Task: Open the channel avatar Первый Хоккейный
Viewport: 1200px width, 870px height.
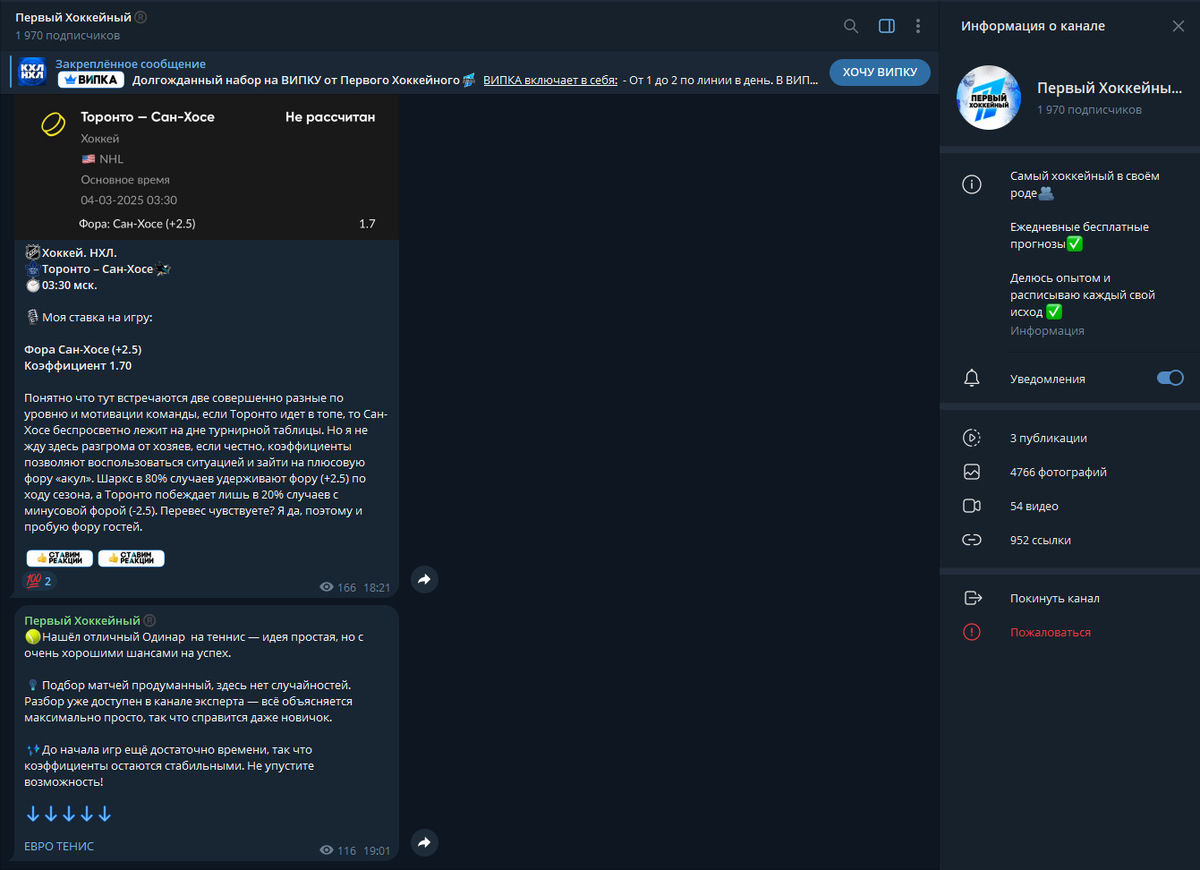Action: (x=989, y=97)
